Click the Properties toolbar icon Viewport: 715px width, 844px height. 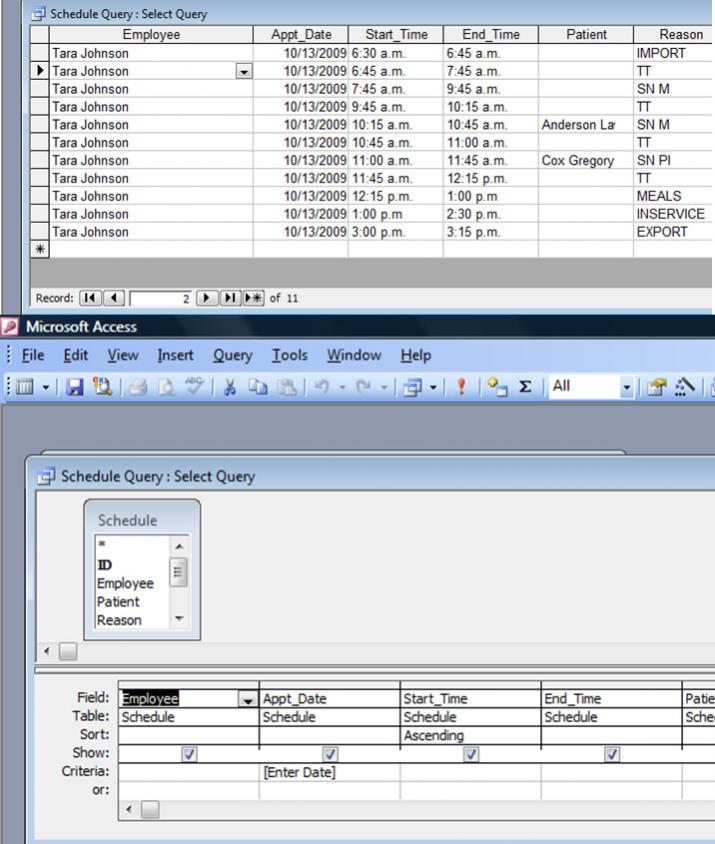tap(656, 387)
